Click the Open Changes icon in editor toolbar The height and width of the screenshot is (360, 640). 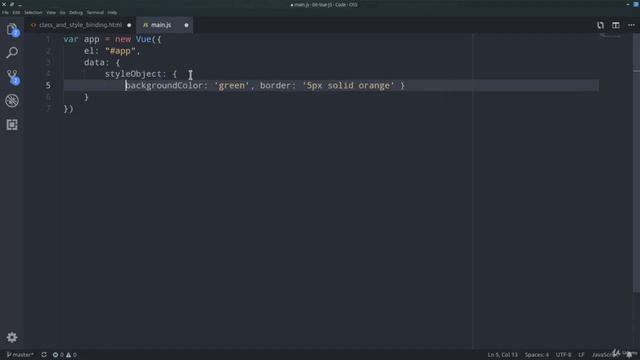[x=600, y=25]
